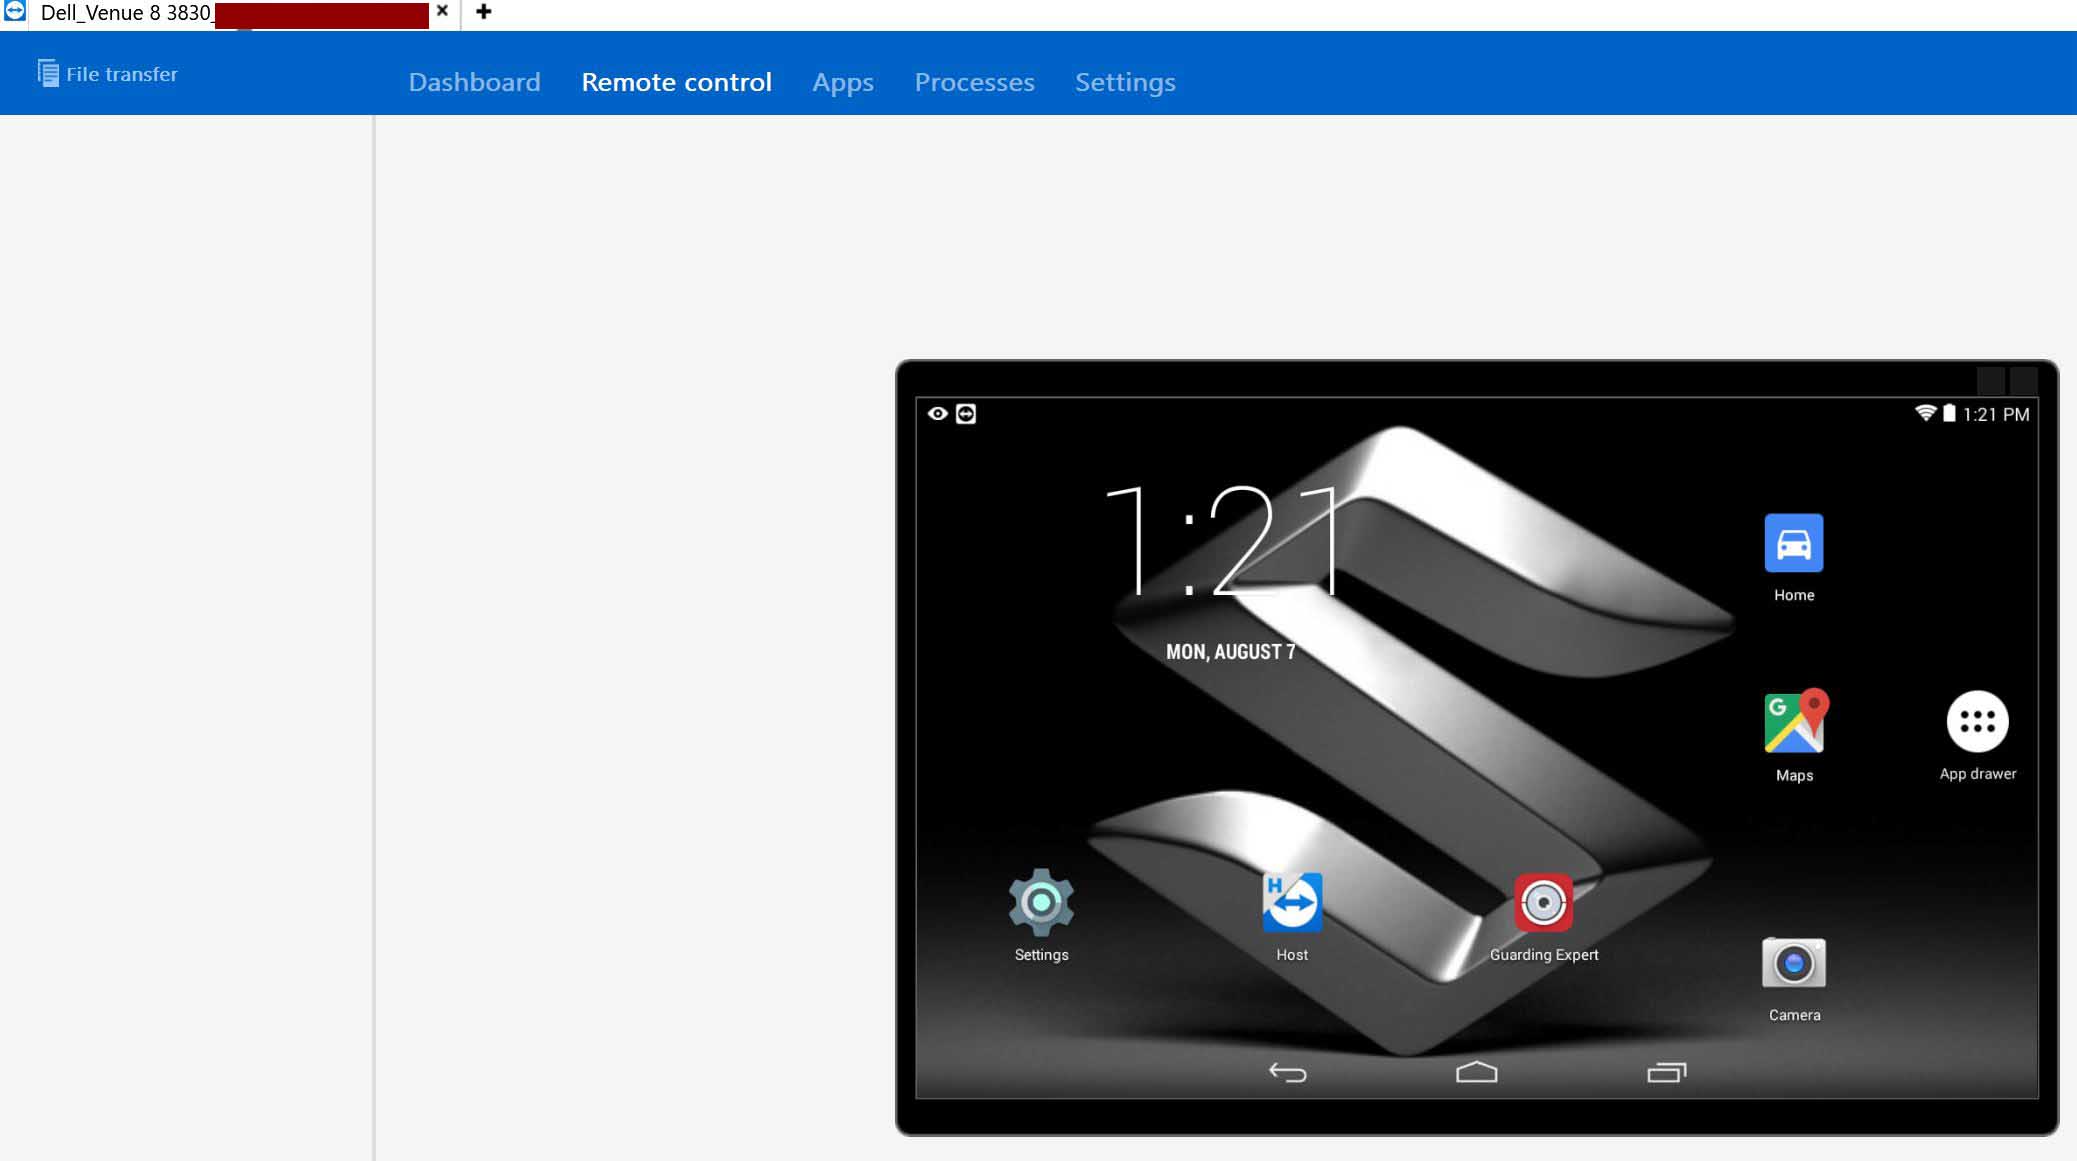Viewport: 2077px width, 1161px height.
Task: Tap the Home car icon
Action: (x=1793, y=543)
